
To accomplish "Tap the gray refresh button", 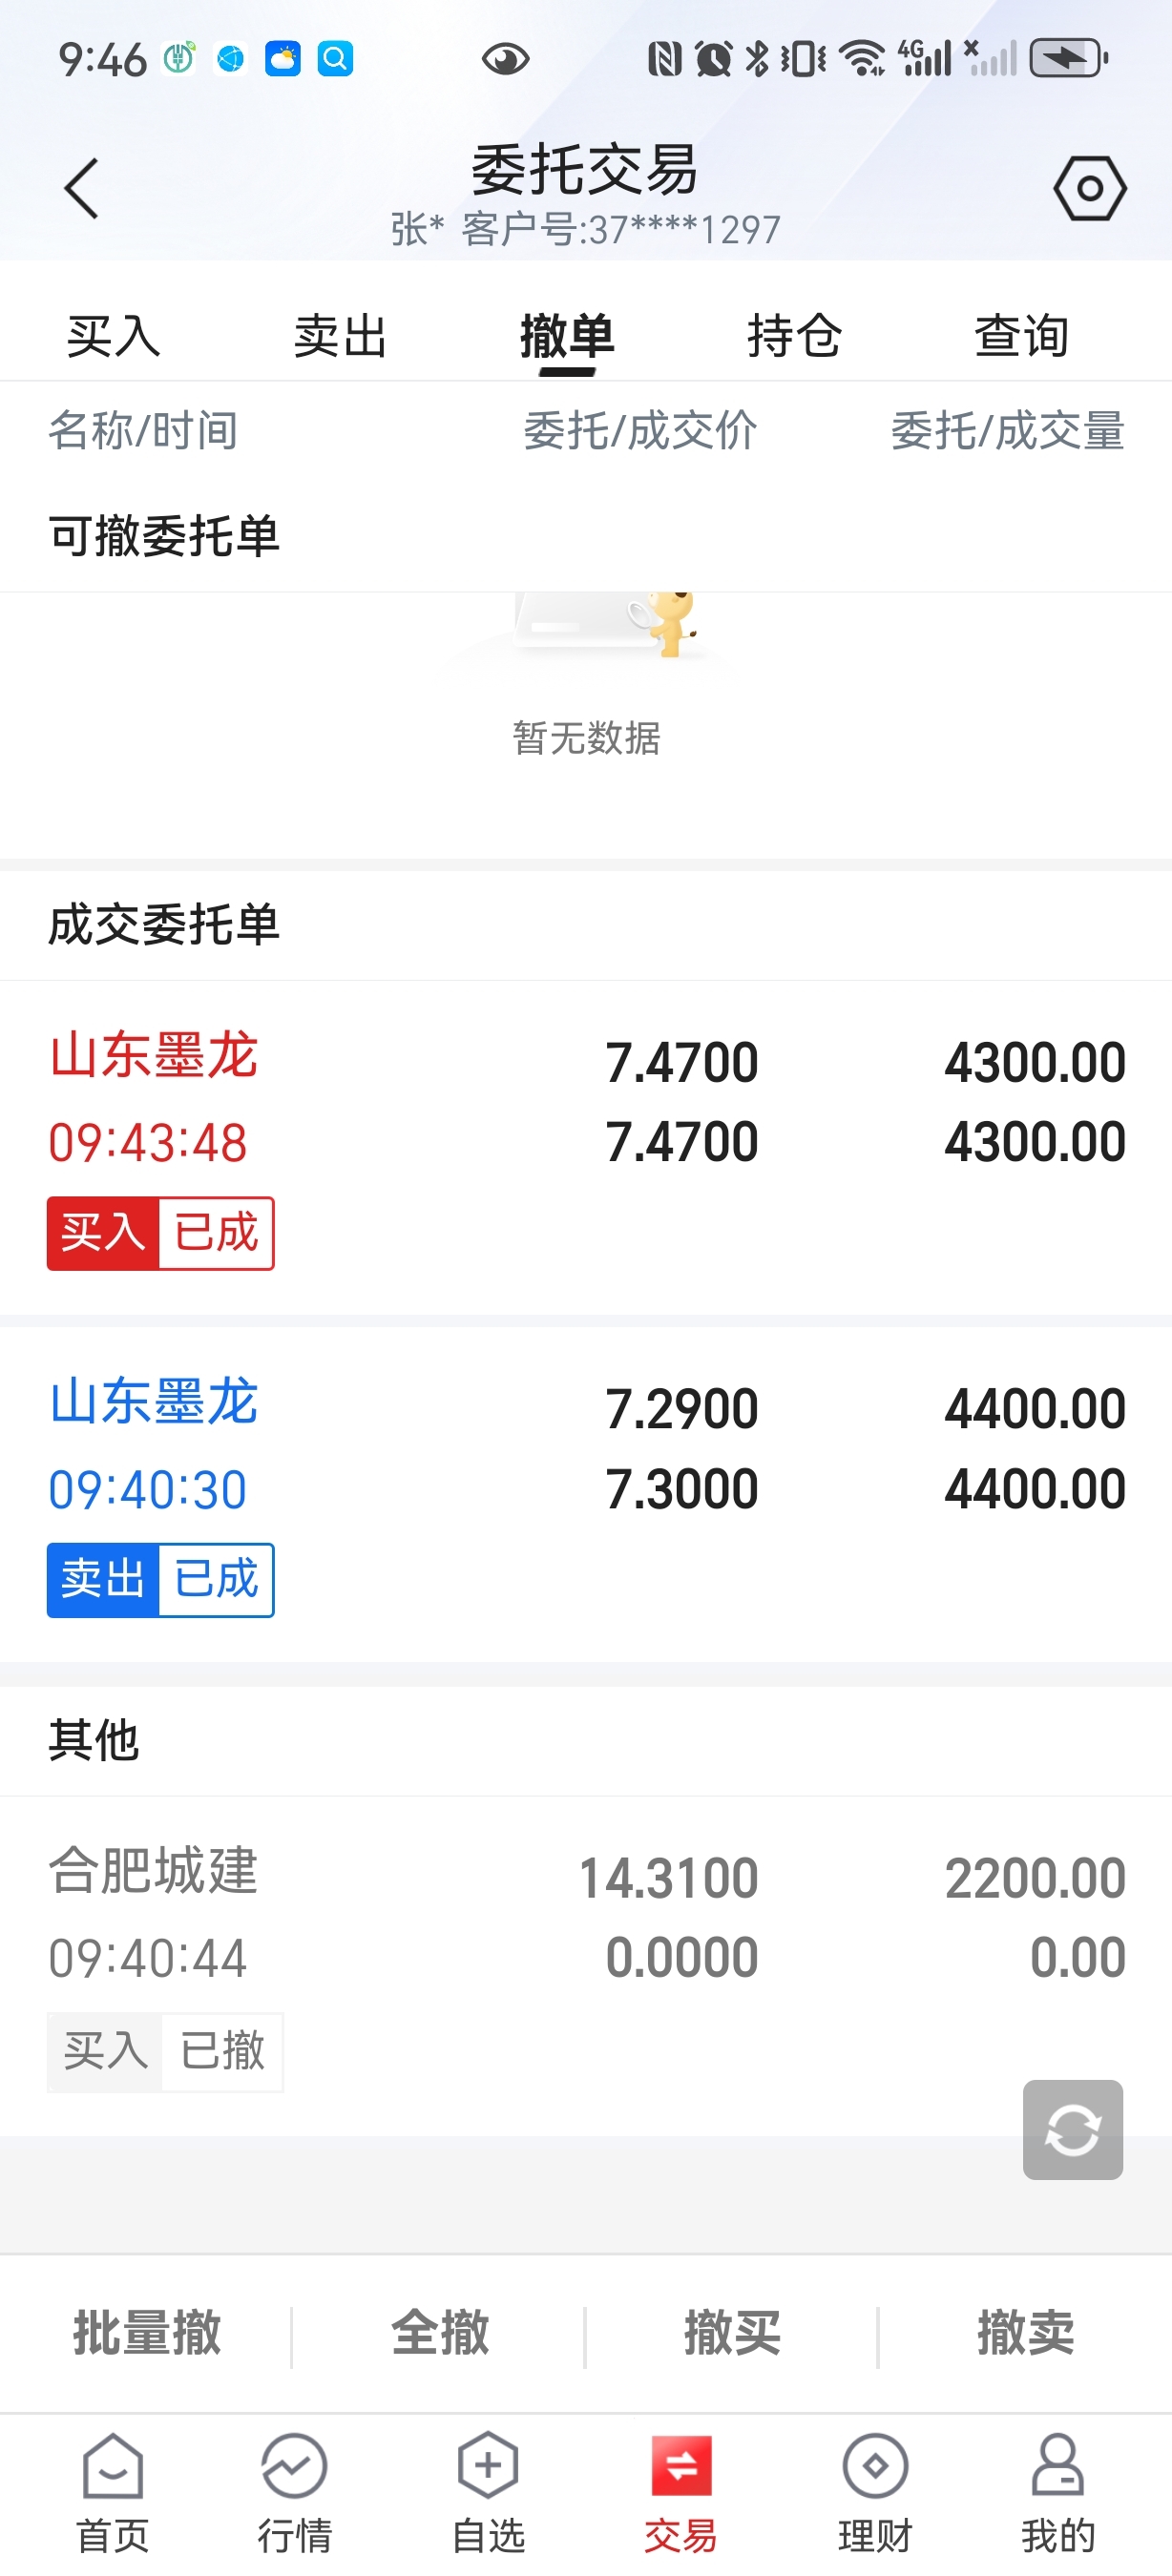I will 1072,2129.
